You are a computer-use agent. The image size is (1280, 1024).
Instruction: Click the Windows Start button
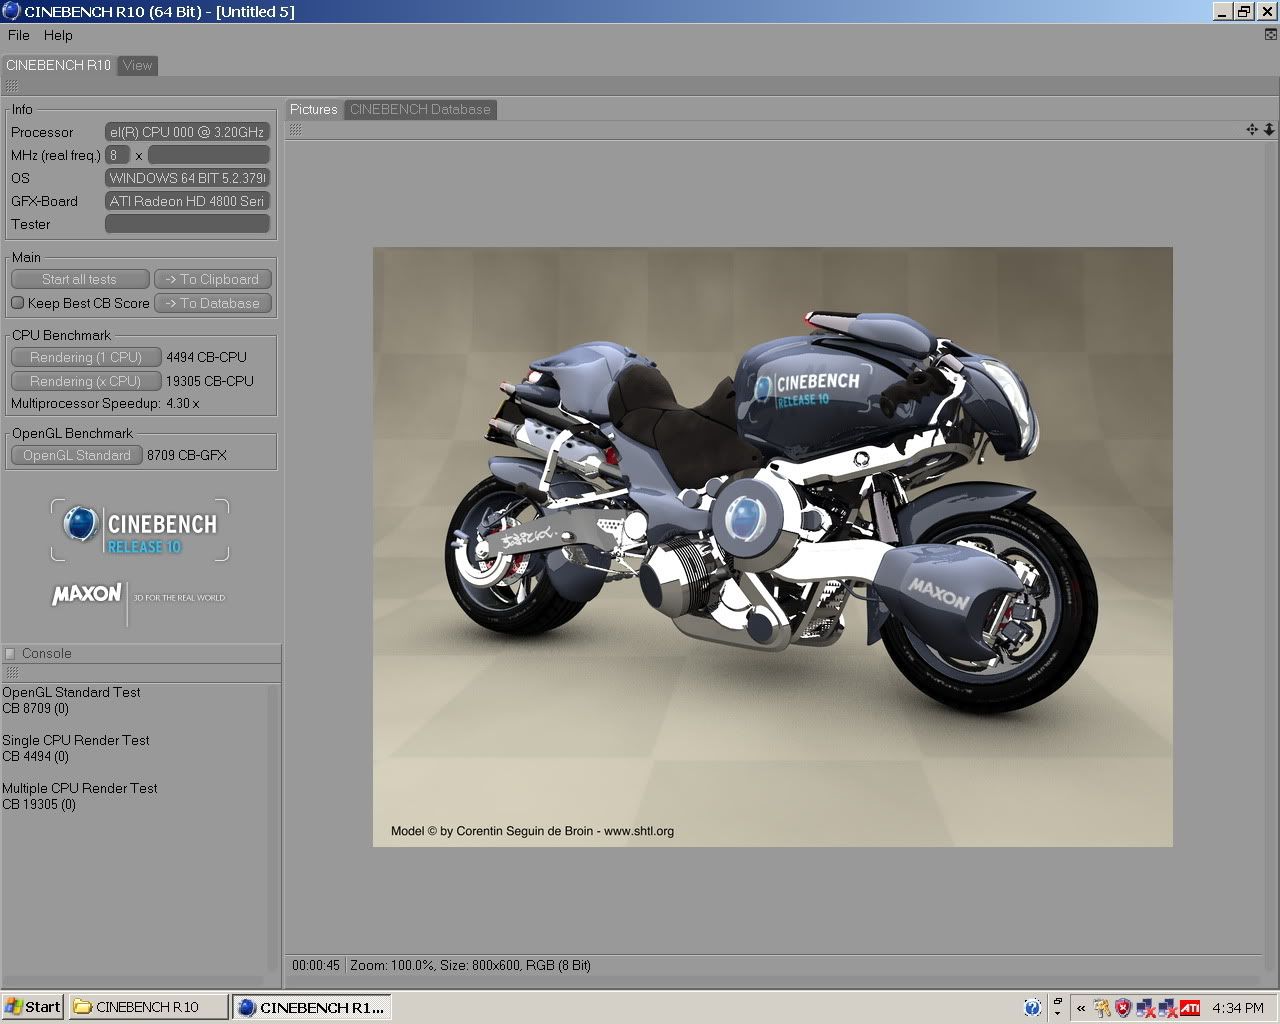[x=33, y=1007]
